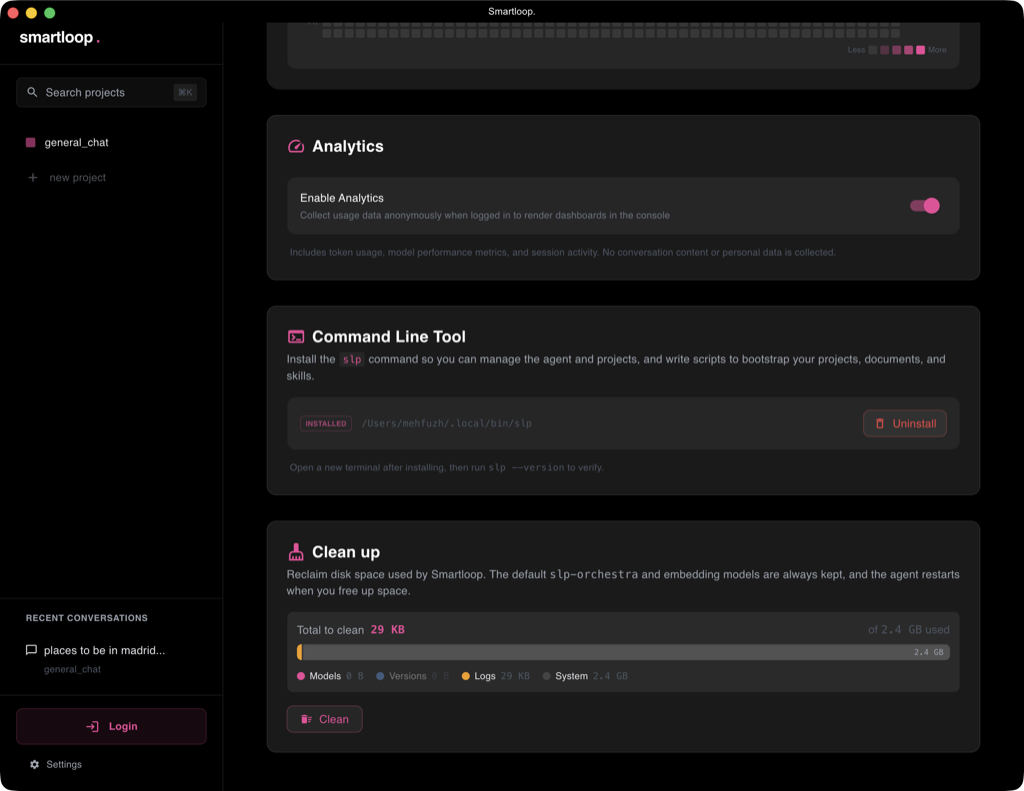The height and width of the screenshot is (791, 1024).
Task: Click the smartloop logo
Action: point(59,38)
